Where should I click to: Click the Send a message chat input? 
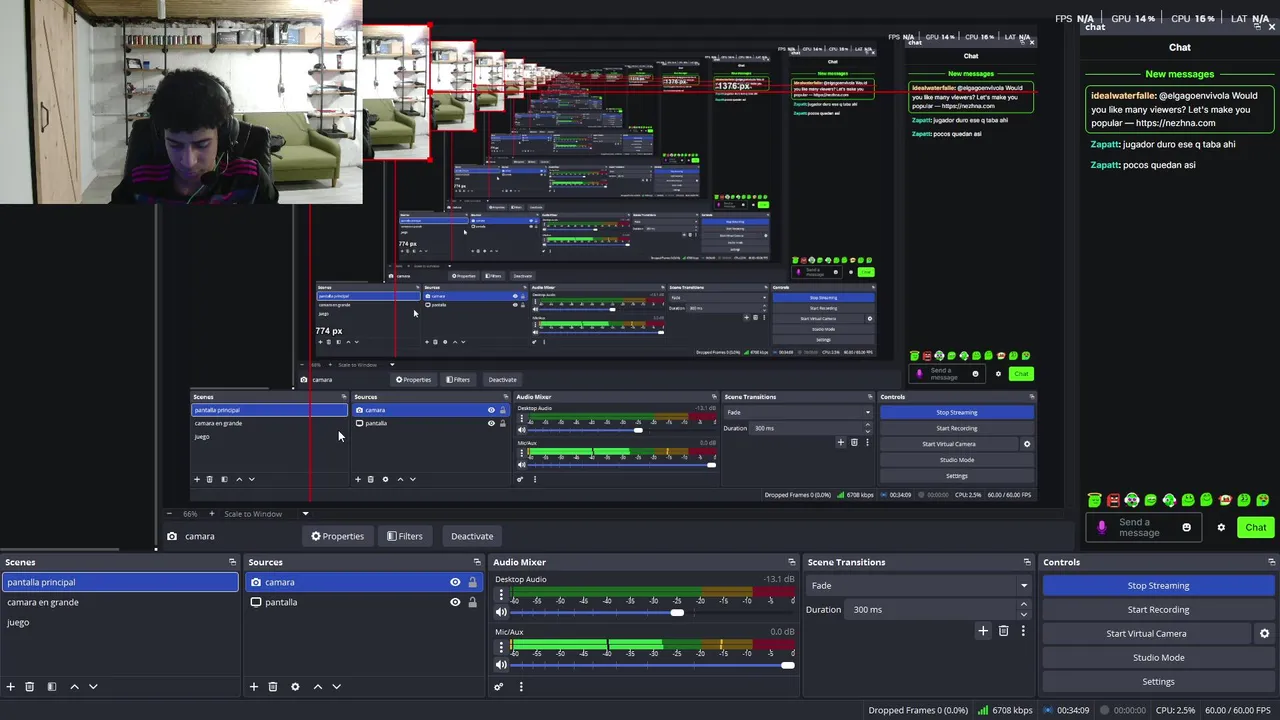1145,527
